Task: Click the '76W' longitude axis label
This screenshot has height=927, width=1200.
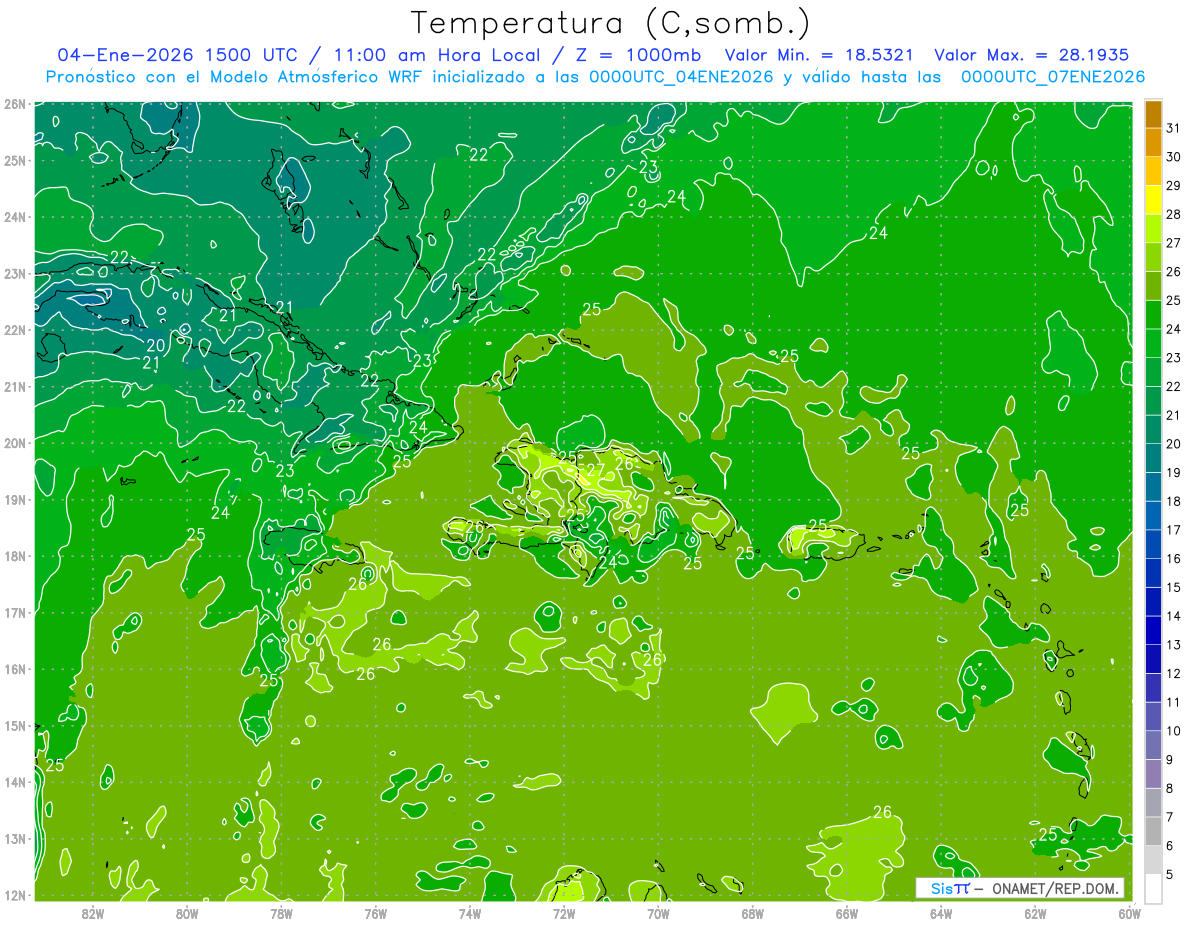Action: point(375,913)
